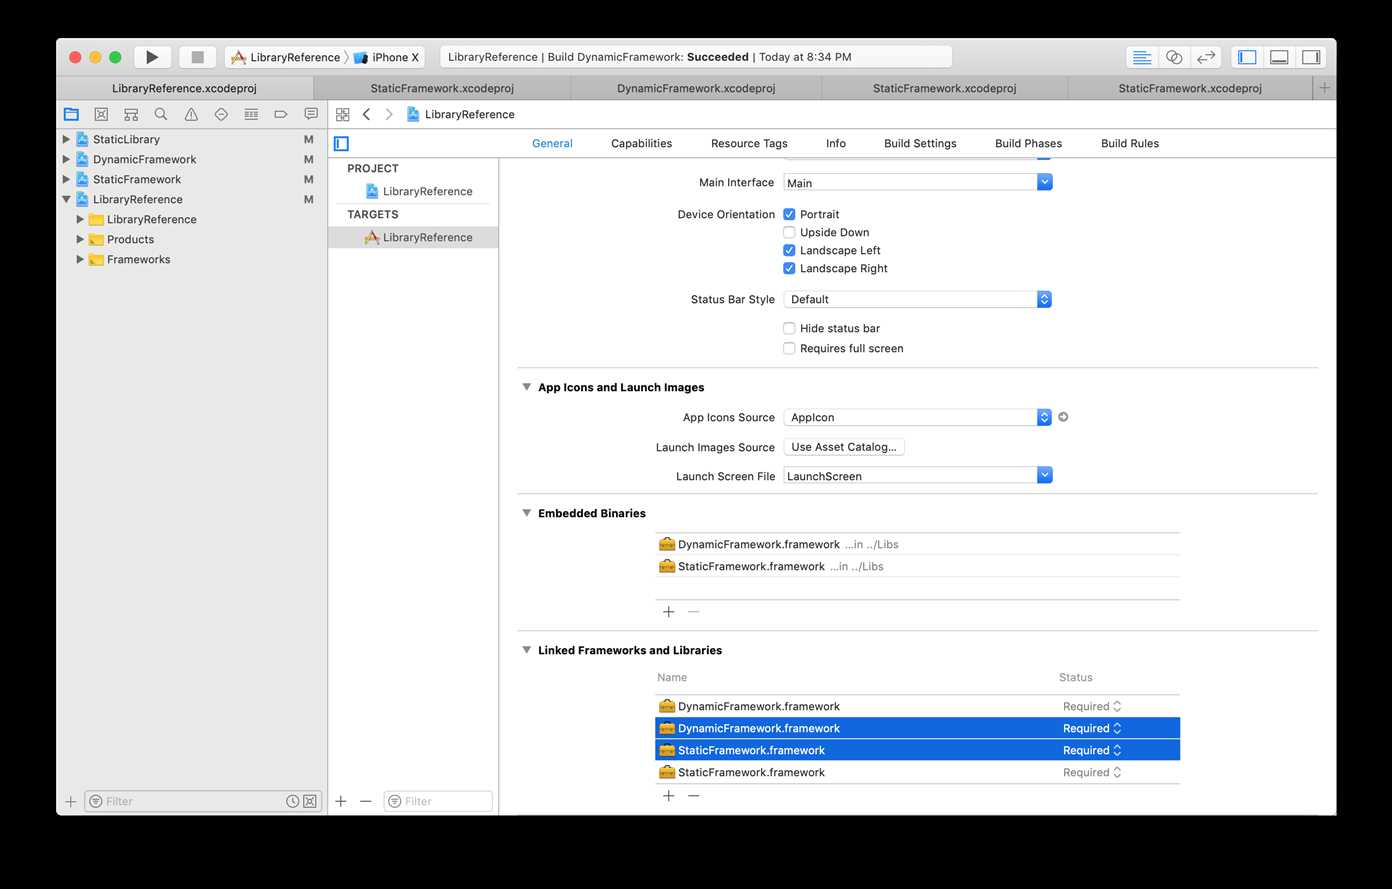Screen dimensions: 1392x889
Task: Toggle the Navigator panel visibility
Action: (1247, 57)
